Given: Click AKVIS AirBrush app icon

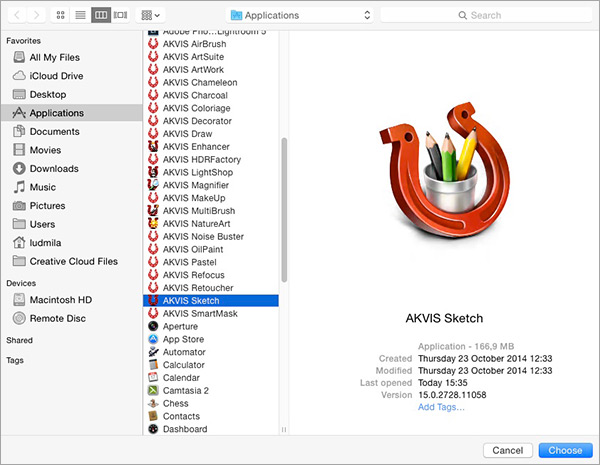Looking at the screenshot, I should pyautogui.click(x=153, y=44).
